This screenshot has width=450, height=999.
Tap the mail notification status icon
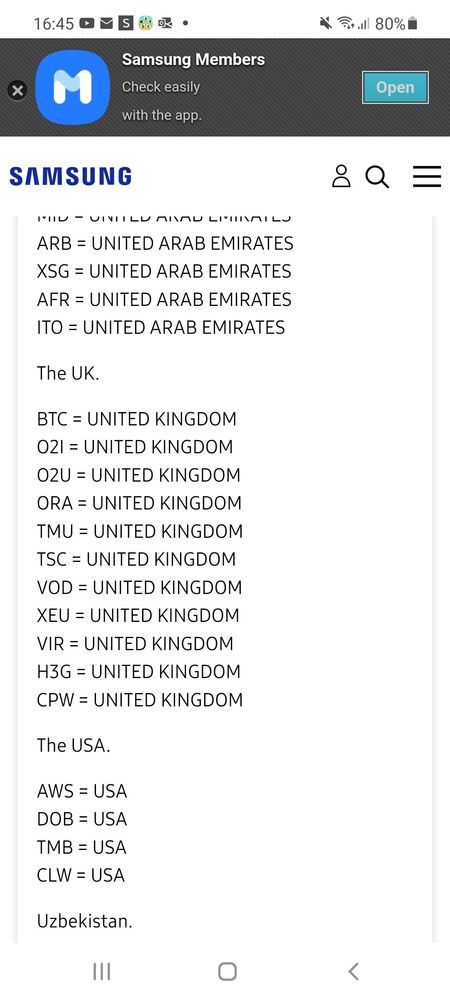106,24
